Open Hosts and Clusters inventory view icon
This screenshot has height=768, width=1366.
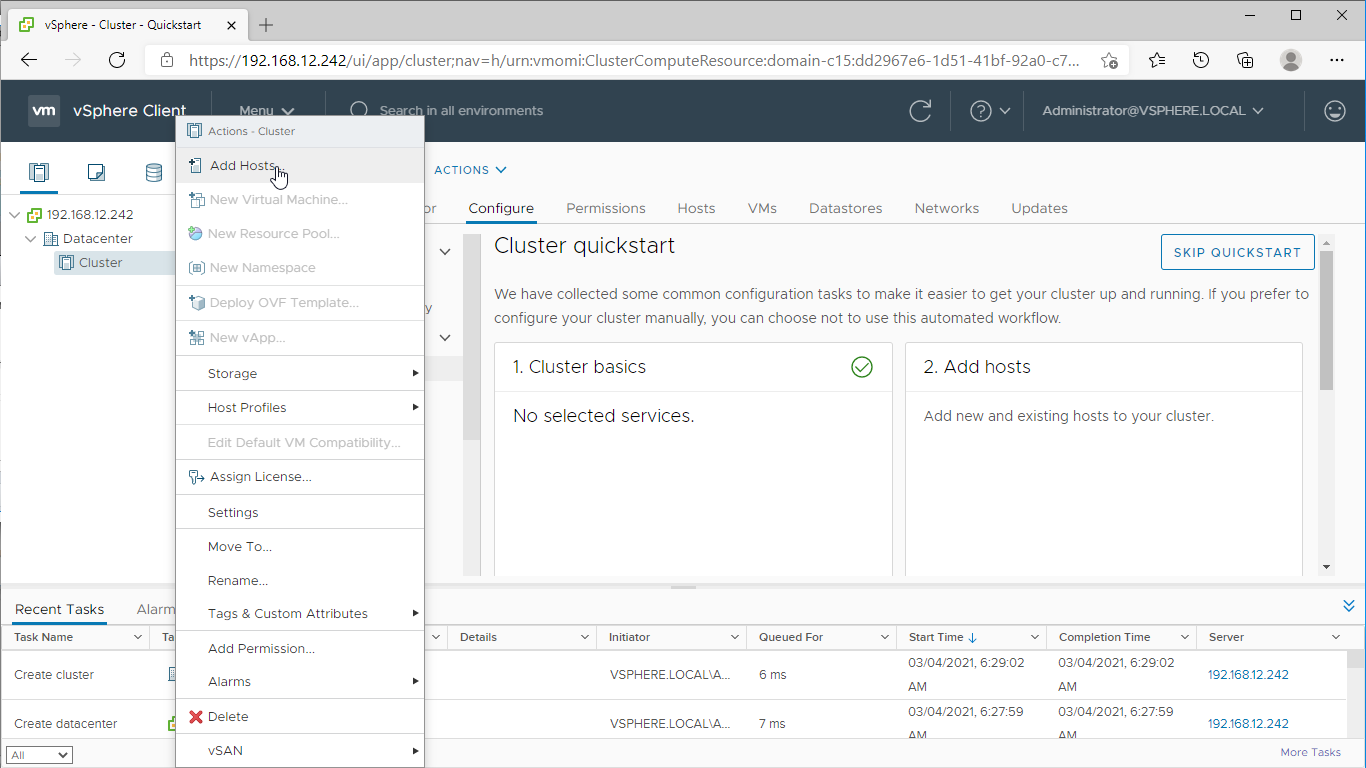[38, 172]
